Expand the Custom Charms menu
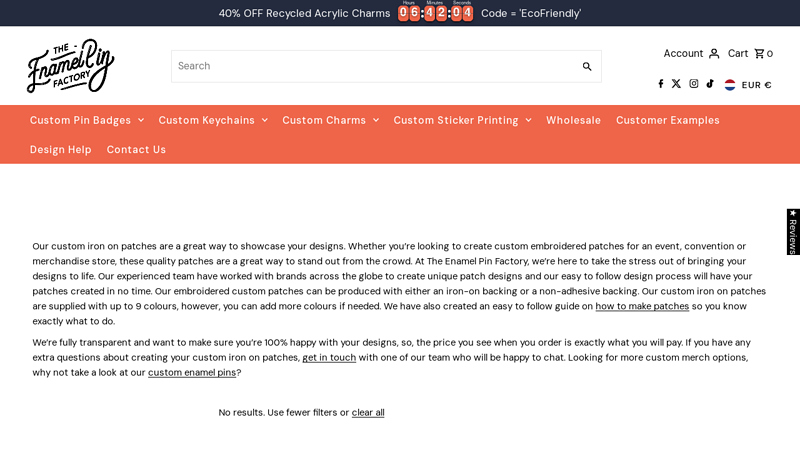 331,120
